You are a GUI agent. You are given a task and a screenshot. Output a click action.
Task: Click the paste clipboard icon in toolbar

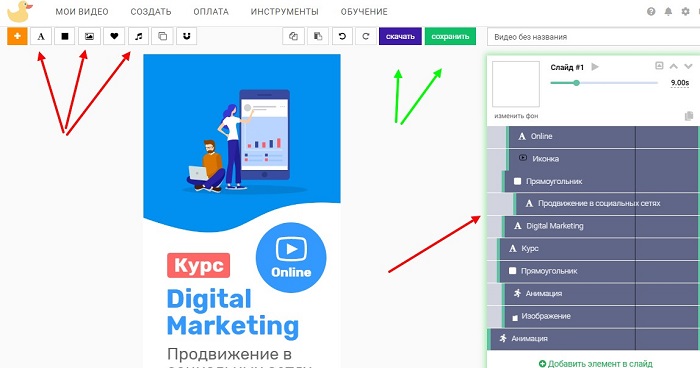point(318,36)
